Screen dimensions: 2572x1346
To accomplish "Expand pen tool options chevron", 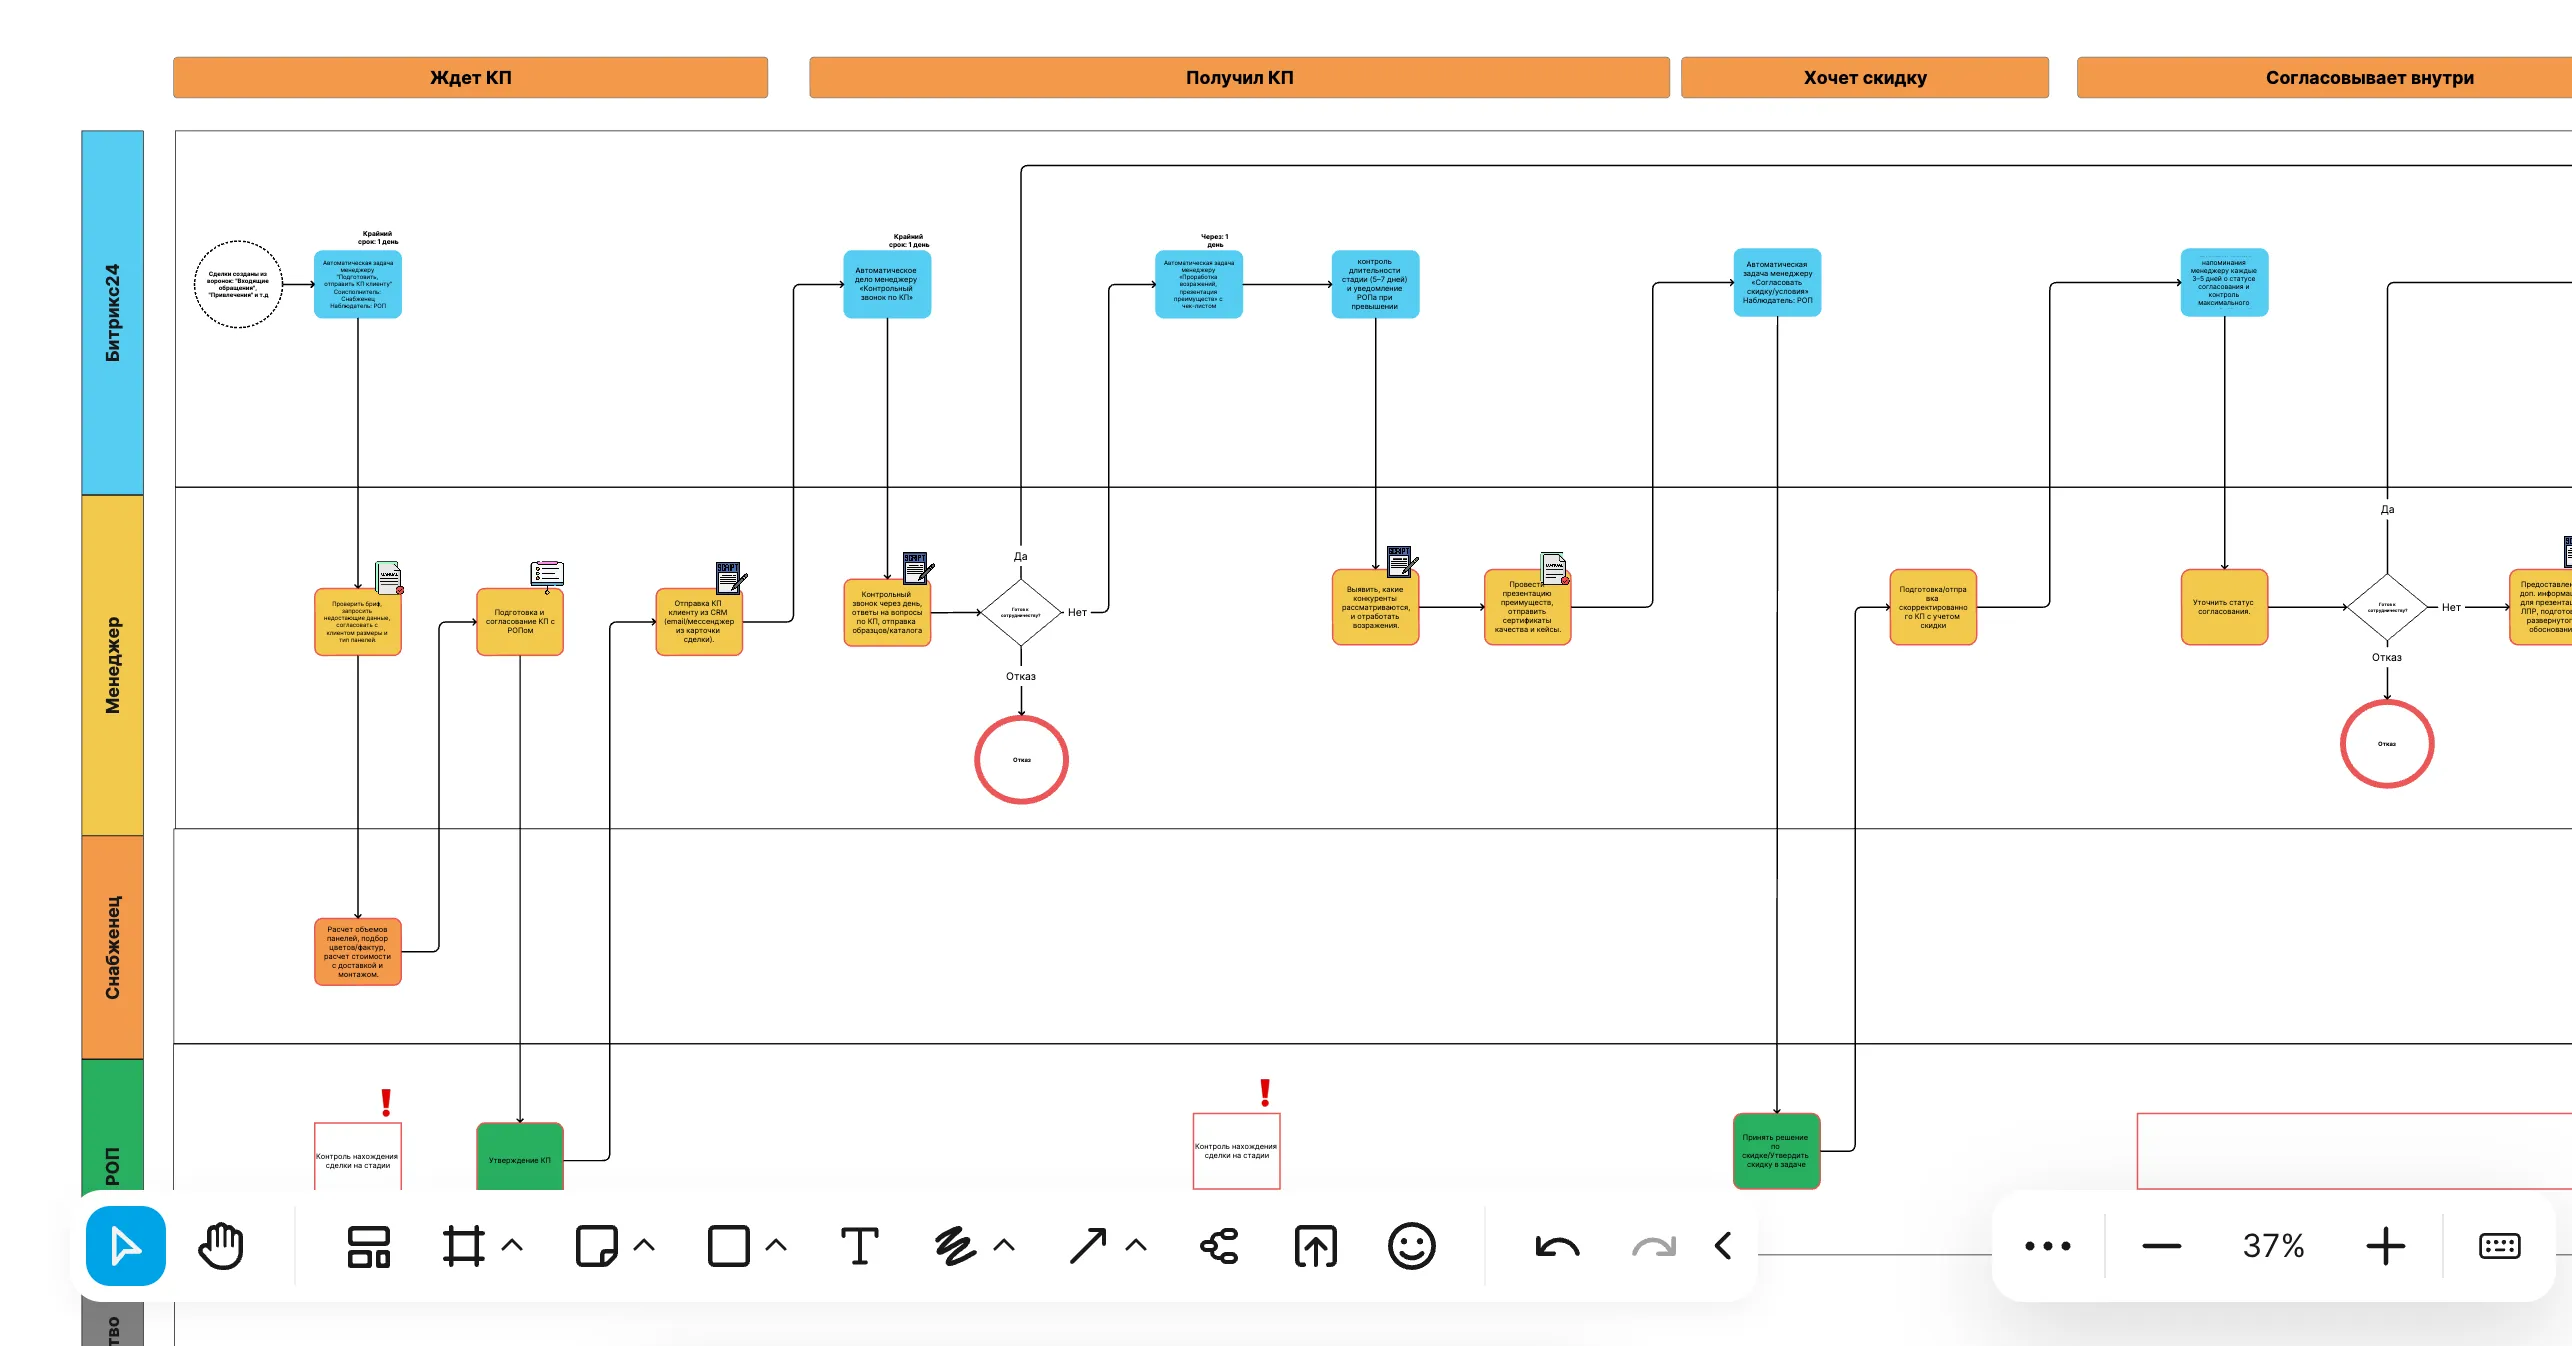I will pos(1005,1246).
